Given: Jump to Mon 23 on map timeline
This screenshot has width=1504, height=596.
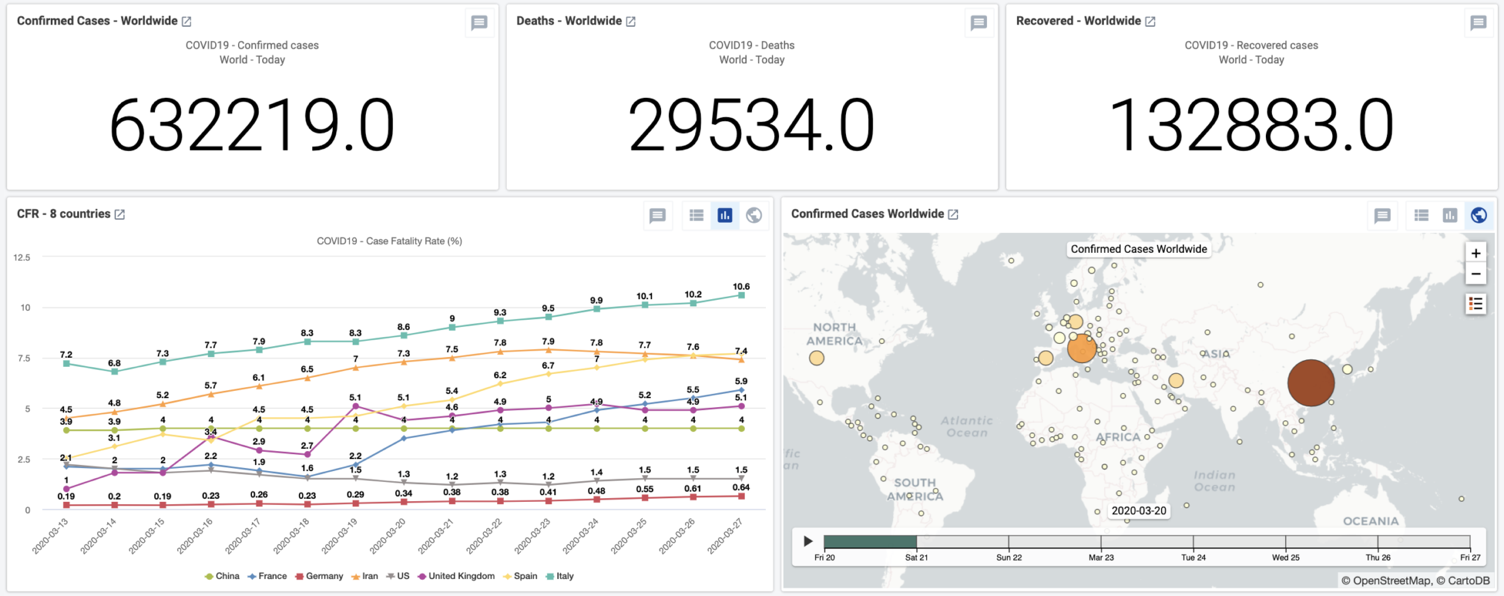Looking at the screenshot, I should [1101, 541].
